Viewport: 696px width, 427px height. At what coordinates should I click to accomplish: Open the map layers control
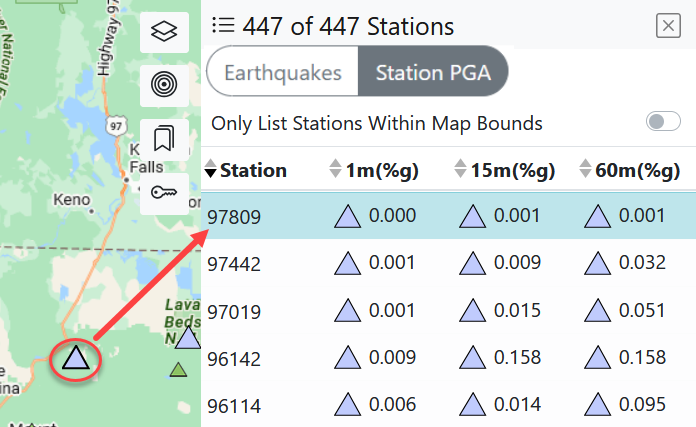click(x=164, y=33)
